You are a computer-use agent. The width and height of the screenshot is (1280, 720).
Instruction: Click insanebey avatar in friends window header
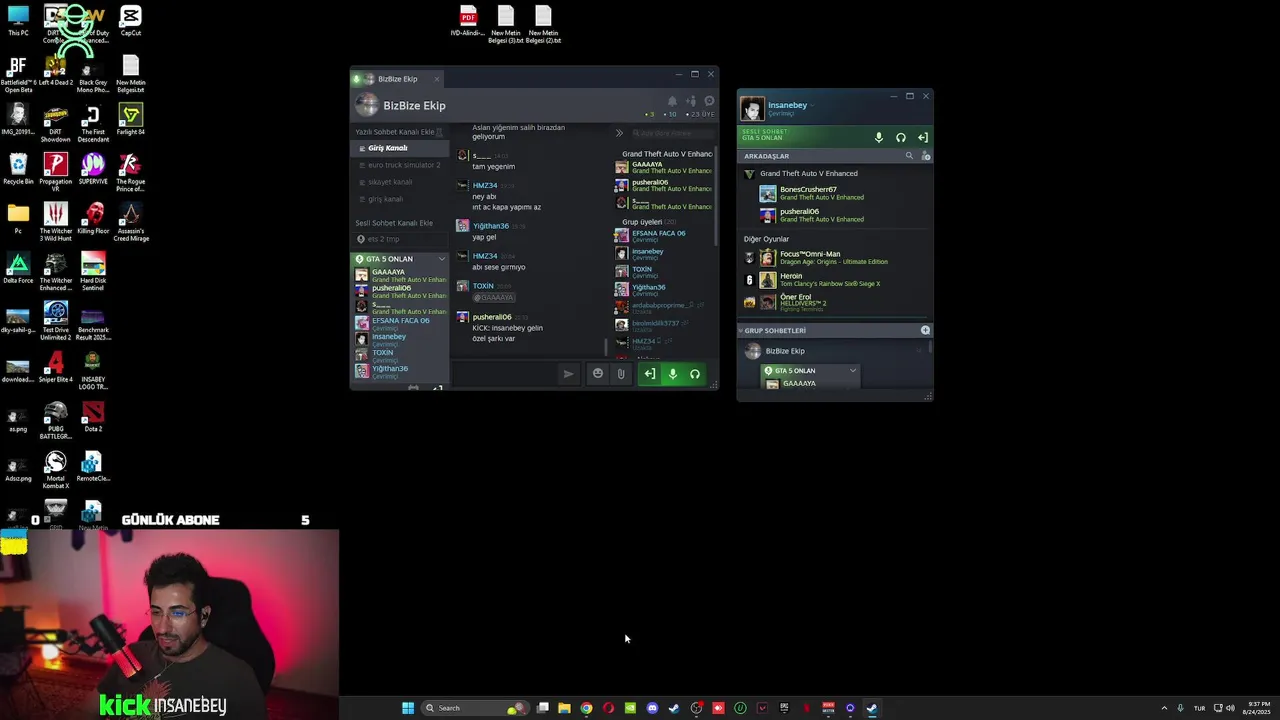pyautogui.click(x=753, y=108)
